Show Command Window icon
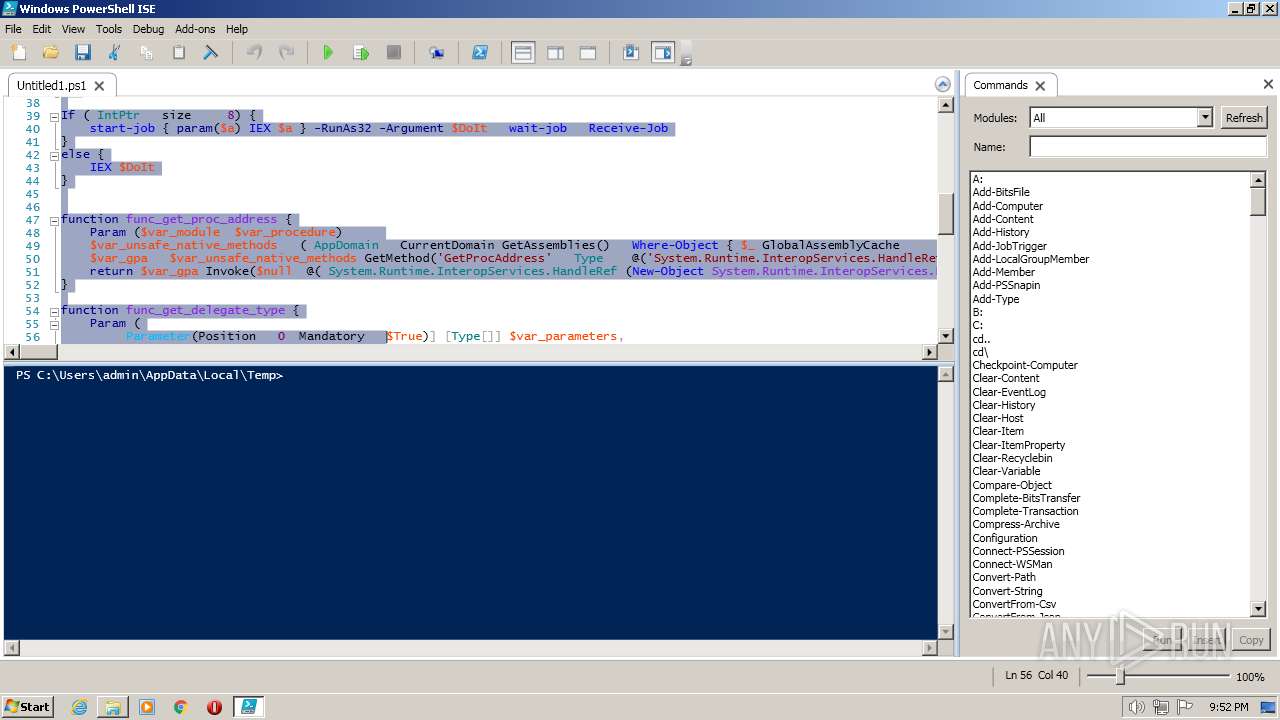 click(x=631, y=52)
